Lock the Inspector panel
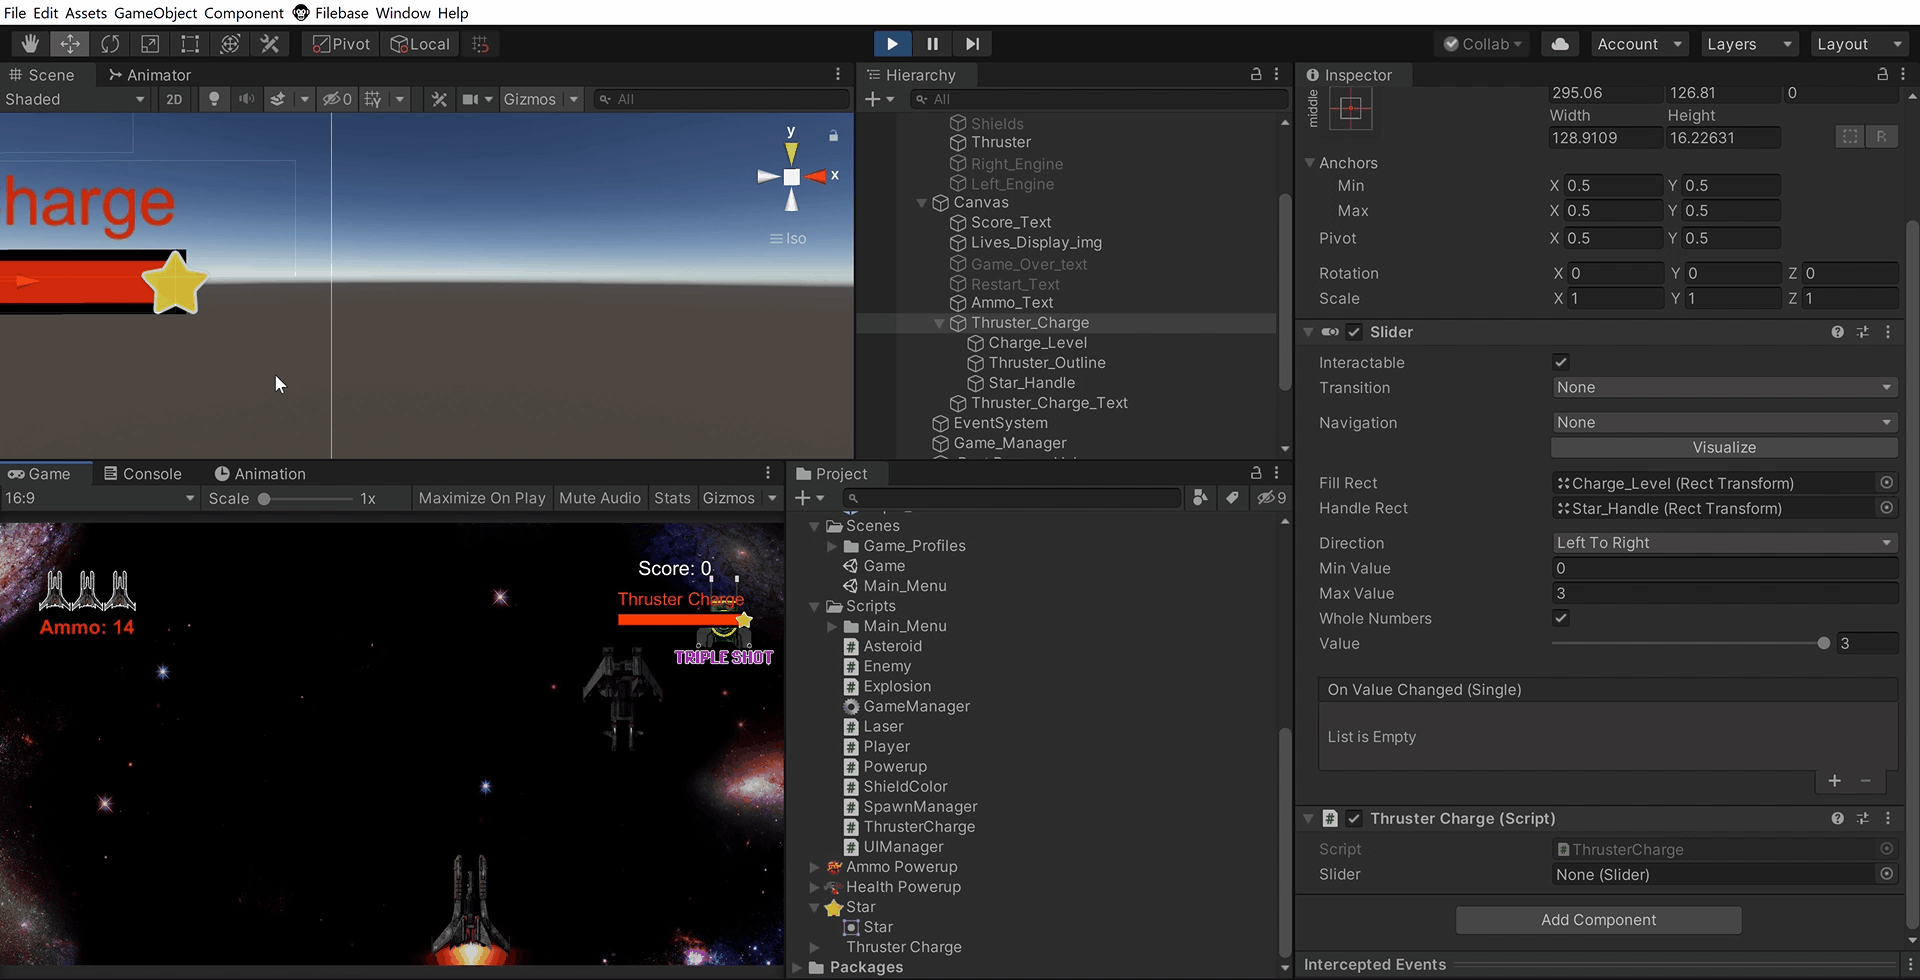Viewport: 1920px width, 980px height. [x=1882, y=75]
